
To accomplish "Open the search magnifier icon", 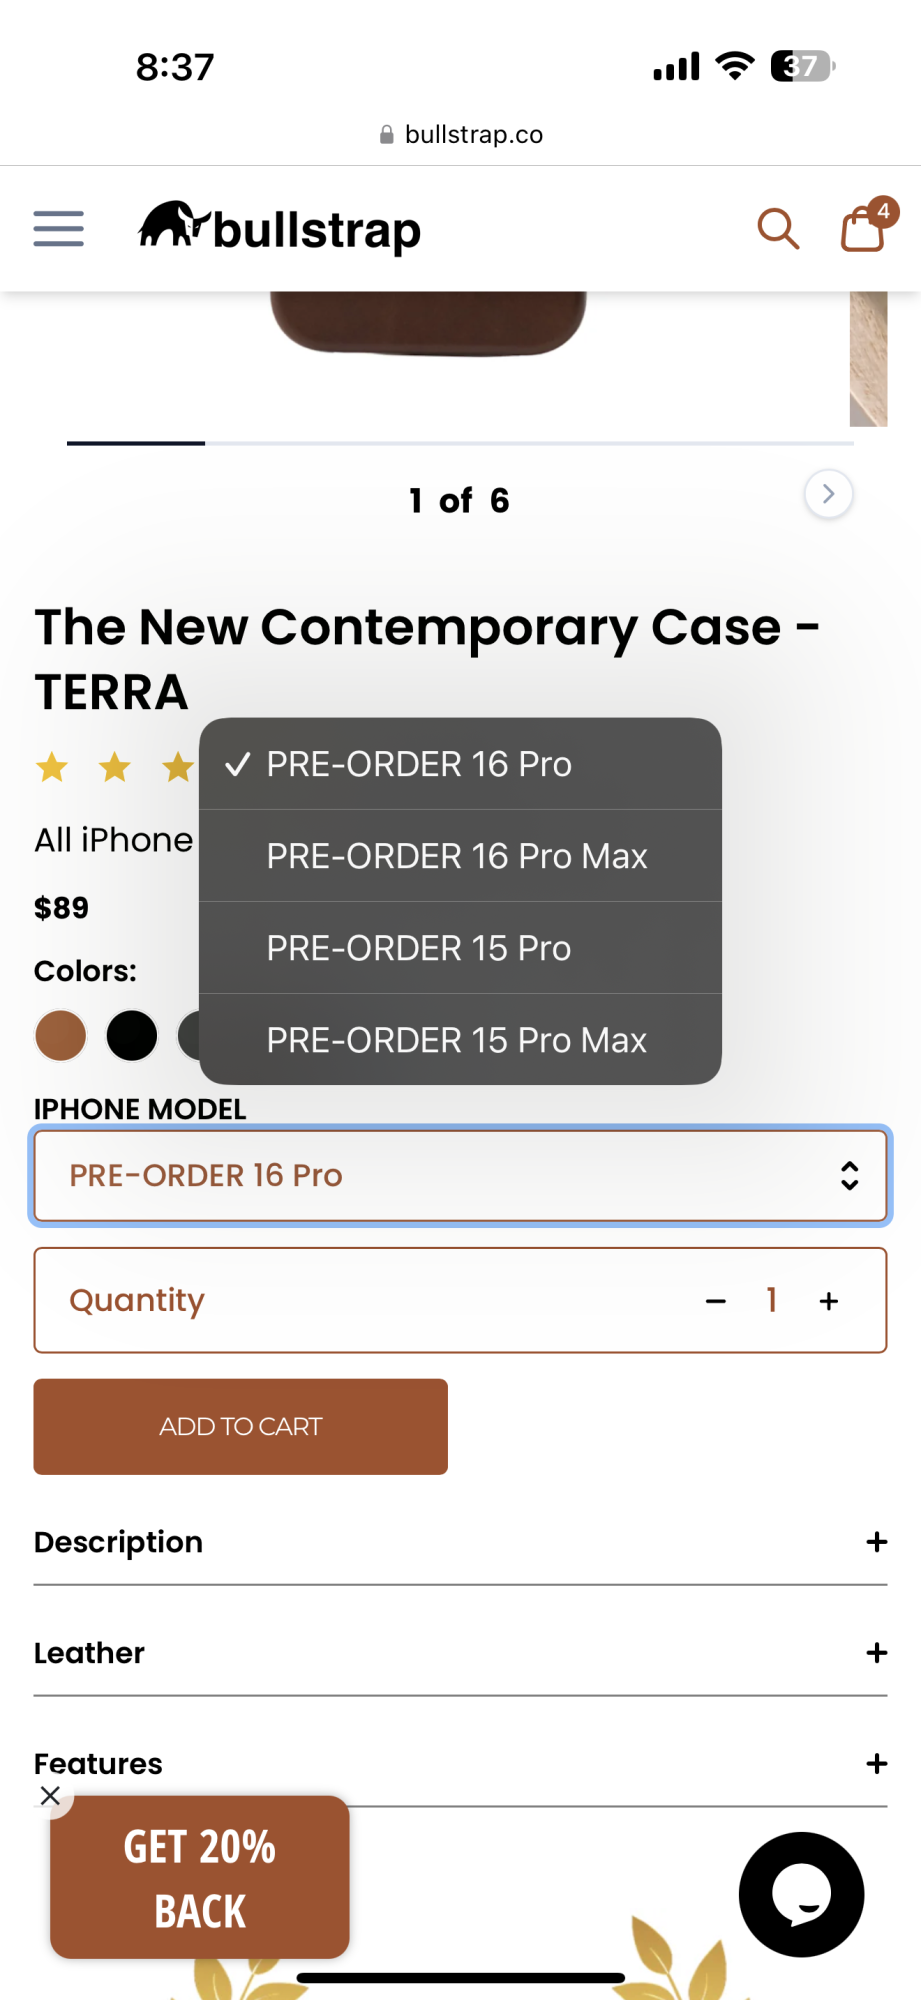I will [x=777, y=229].
